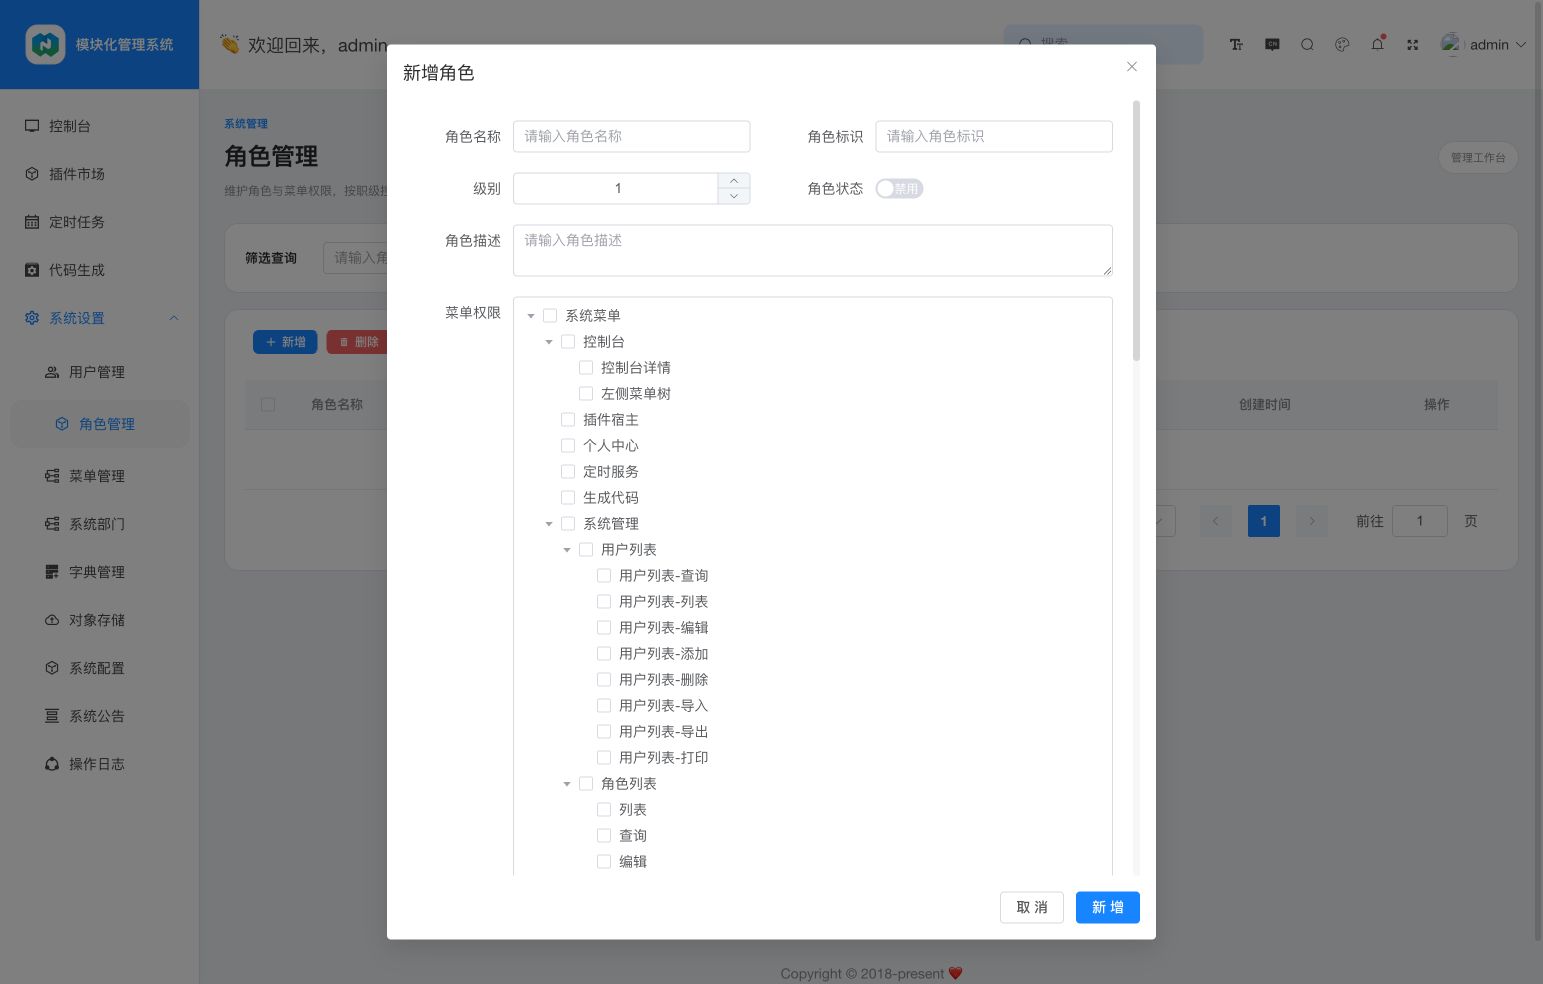The image size is (1543, 984).
Task: Open the theme palette icon
Action: point(1342,44)
